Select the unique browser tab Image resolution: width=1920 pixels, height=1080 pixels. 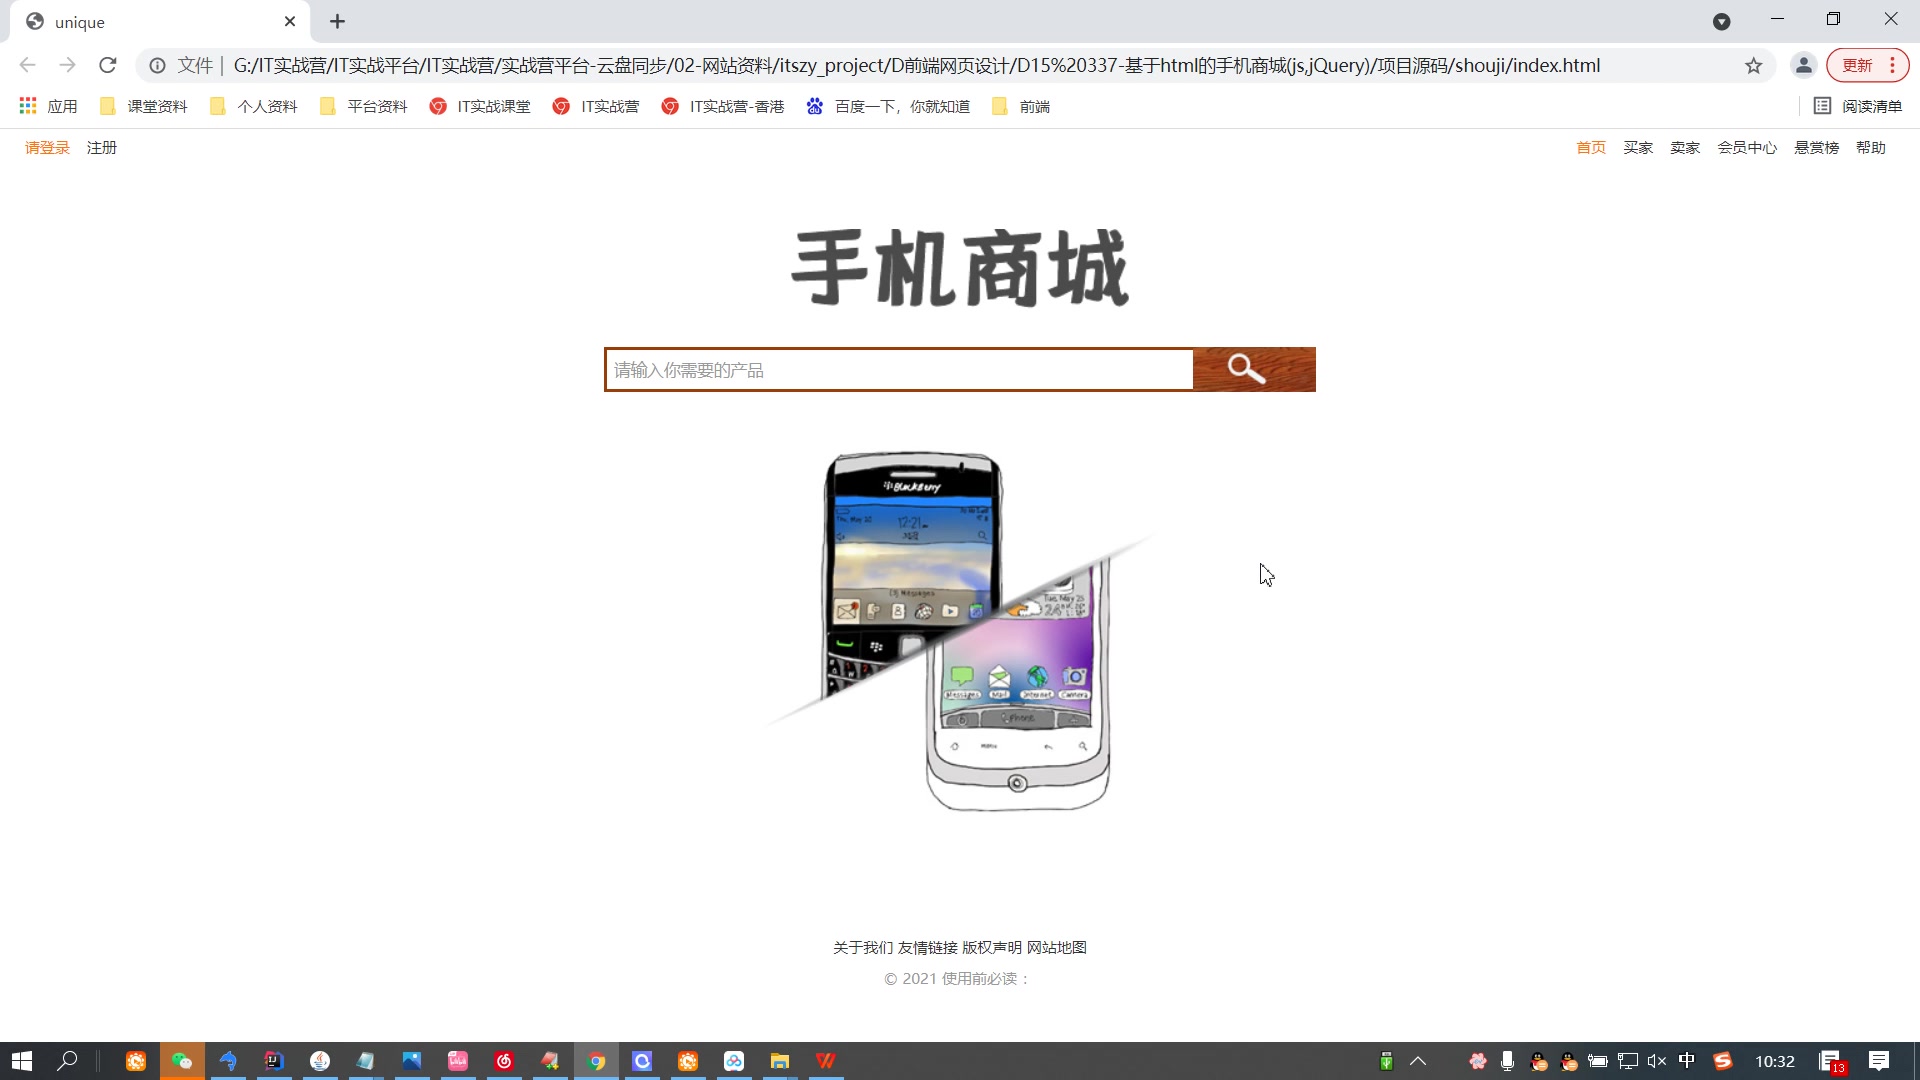(x=160, y=22)
